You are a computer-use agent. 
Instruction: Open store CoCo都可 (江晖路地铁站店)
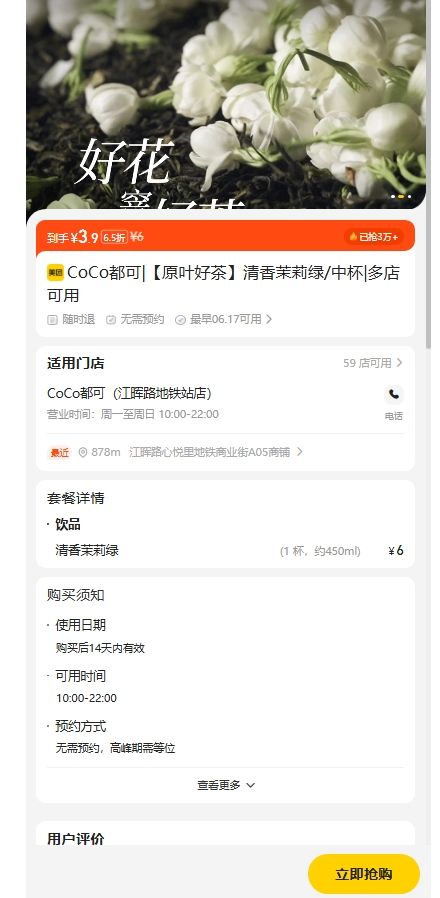129,394
